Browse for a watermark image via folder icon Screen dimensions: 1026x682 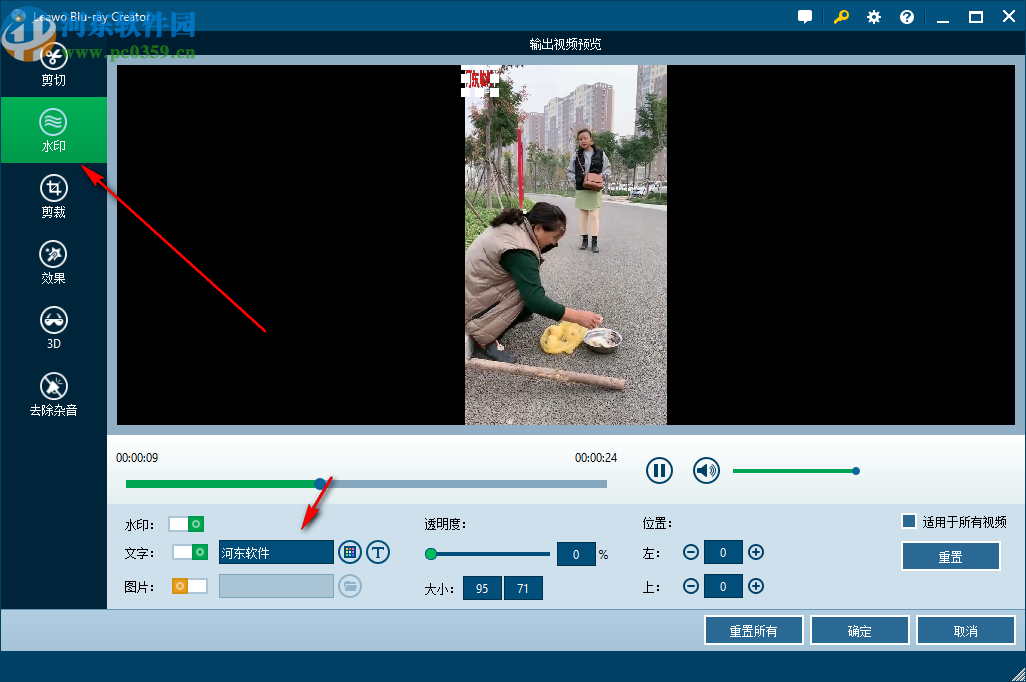point(349,586)
